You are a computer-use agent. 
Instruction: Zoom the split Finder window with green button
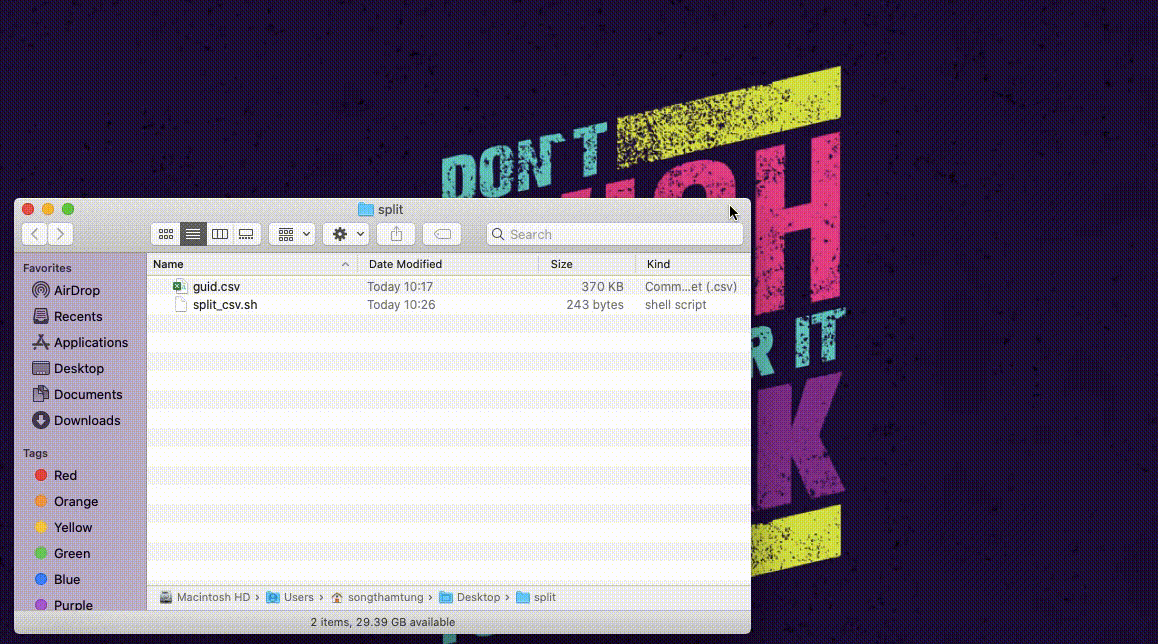coord(68,210)
